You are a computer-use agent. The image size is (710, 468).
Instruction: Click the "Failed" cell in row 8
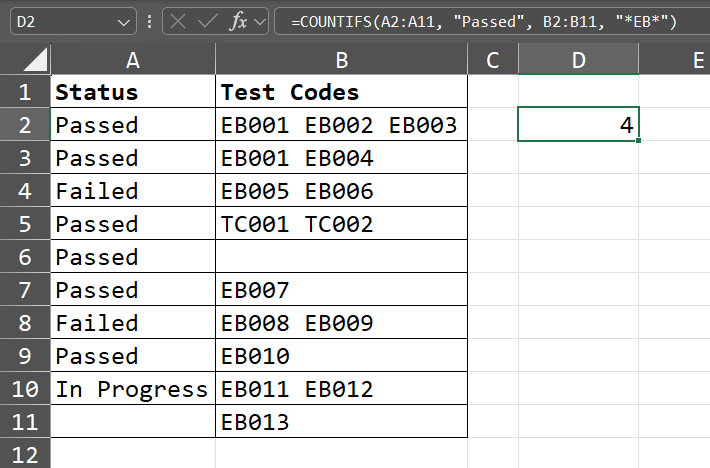coord(133,323)
